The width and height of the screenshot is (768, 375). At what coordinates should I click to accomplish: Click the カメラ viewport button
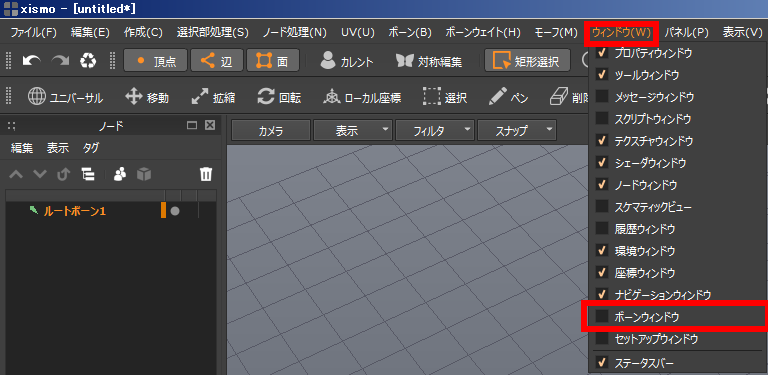point(271,131)
